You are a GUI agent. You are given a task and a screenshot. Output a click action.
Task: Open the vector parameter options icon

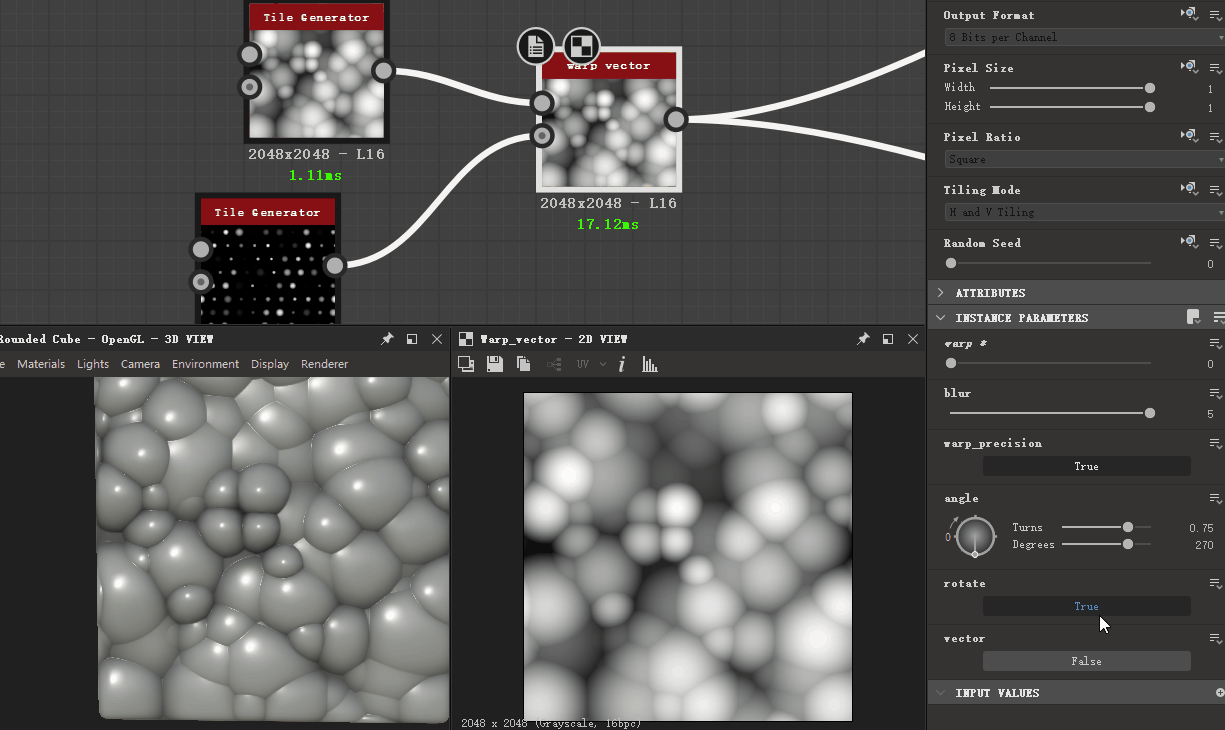(1215, 639)
